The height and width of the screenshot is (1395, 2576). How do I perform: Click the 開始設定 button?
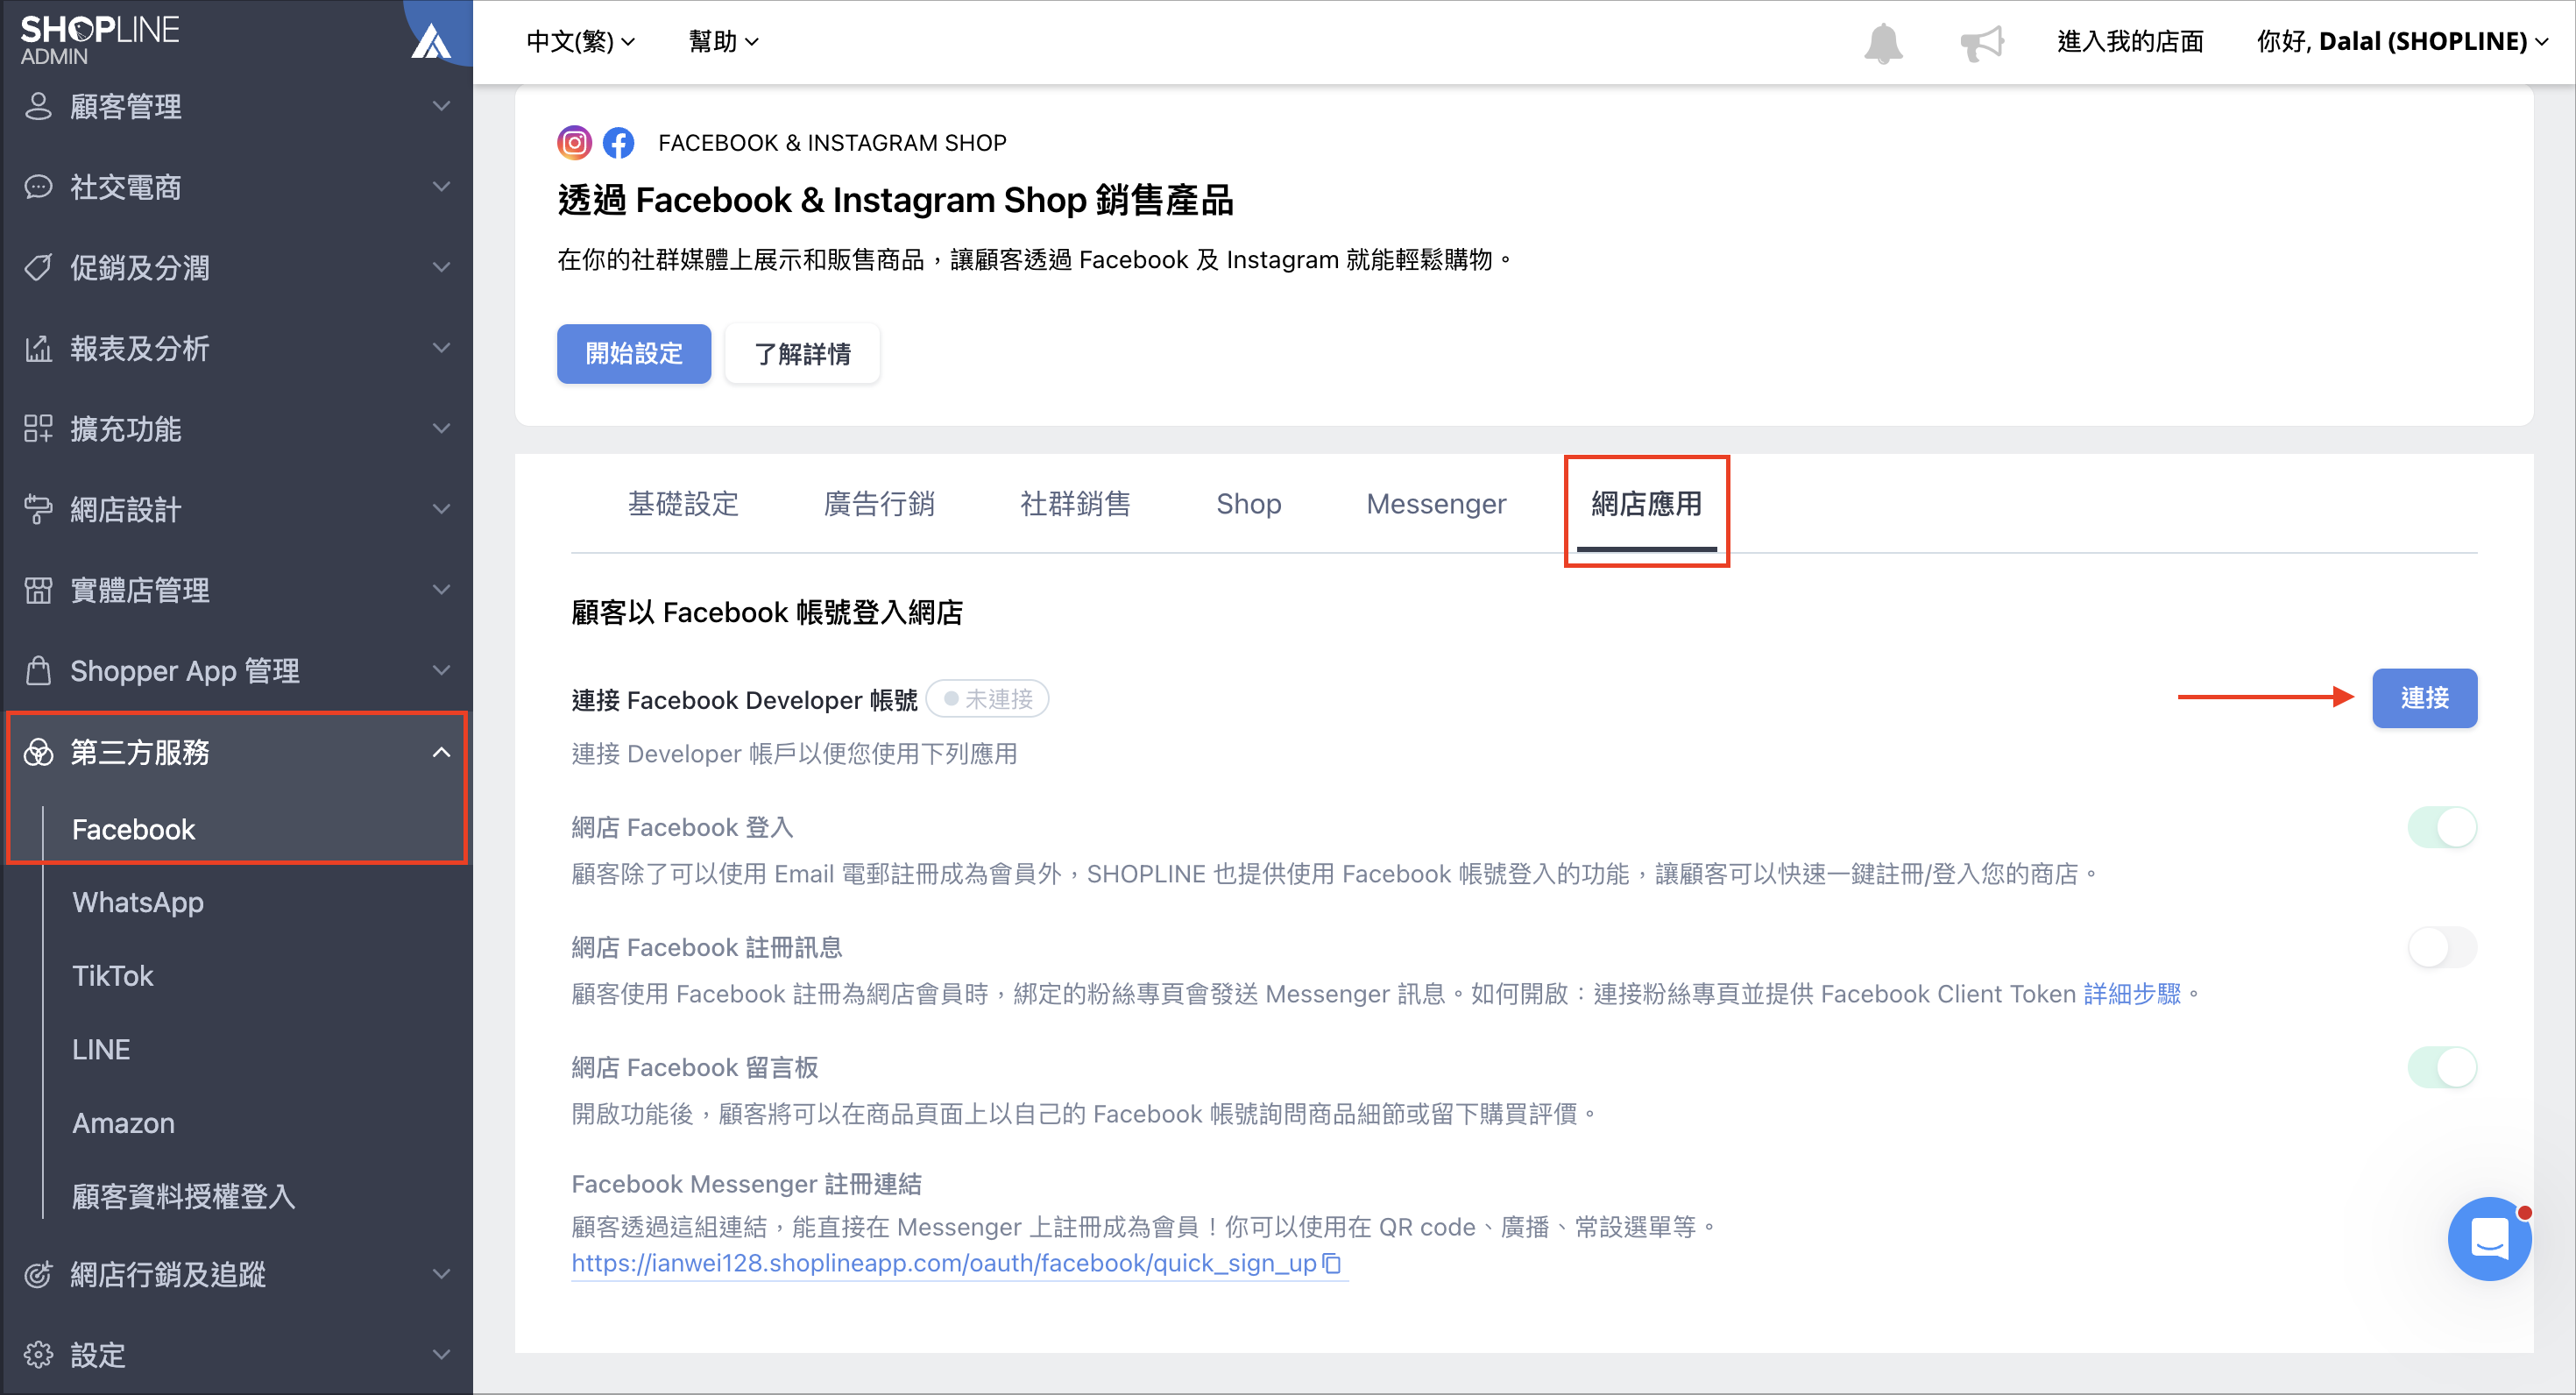pyautogui.click(x=634, y=354)
